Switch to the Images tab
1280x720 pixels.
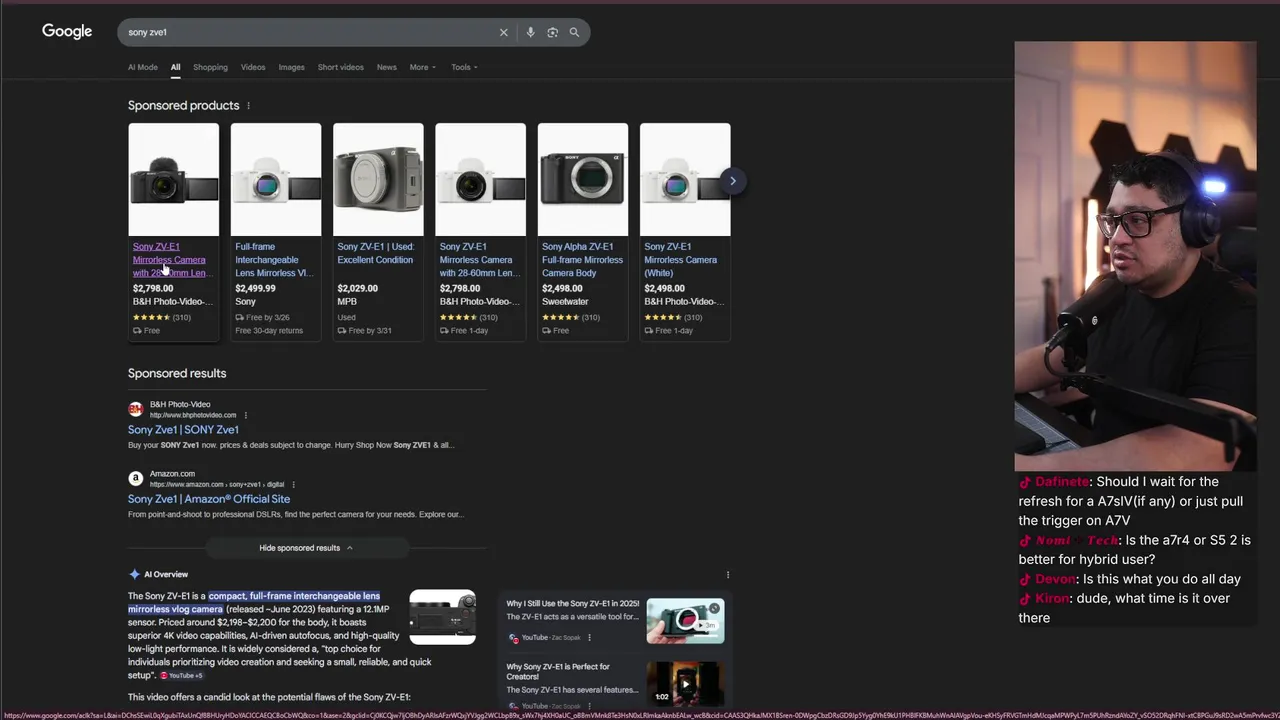291,67
